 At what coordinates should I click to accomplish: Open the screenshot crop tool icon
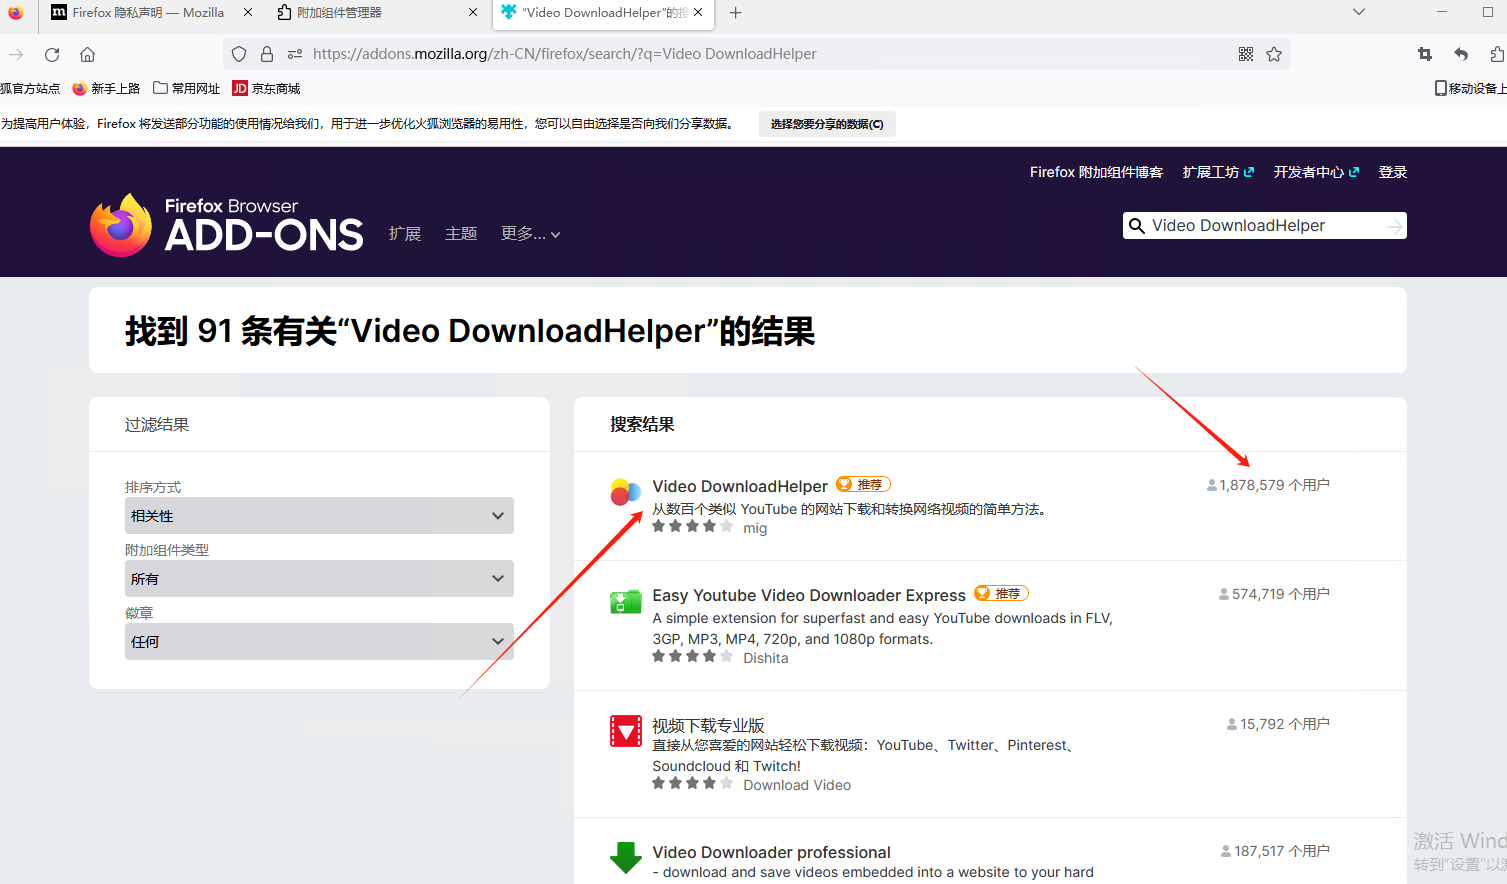coord(1425,54)
